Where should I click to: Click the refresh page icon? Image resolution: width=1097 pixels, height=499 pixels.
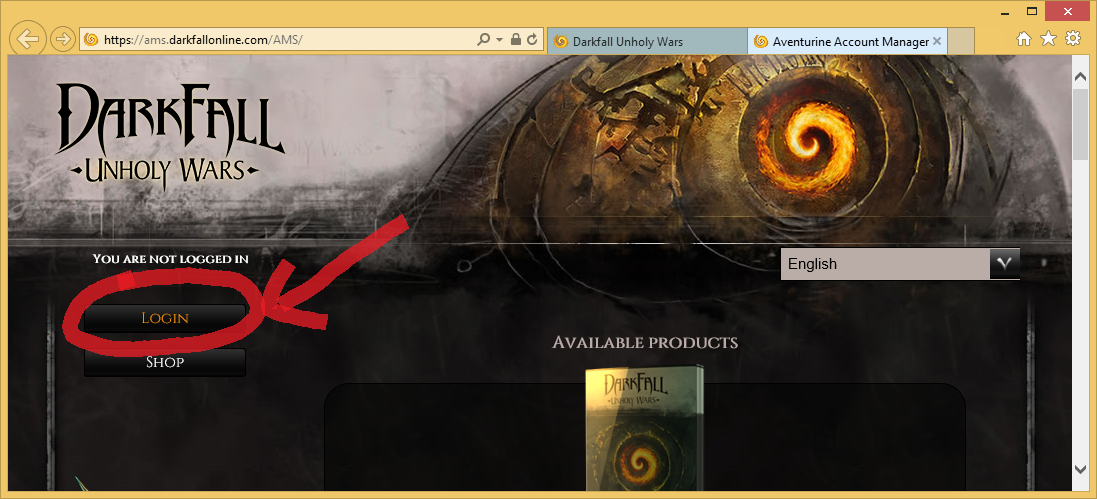(x=532, y=40)
